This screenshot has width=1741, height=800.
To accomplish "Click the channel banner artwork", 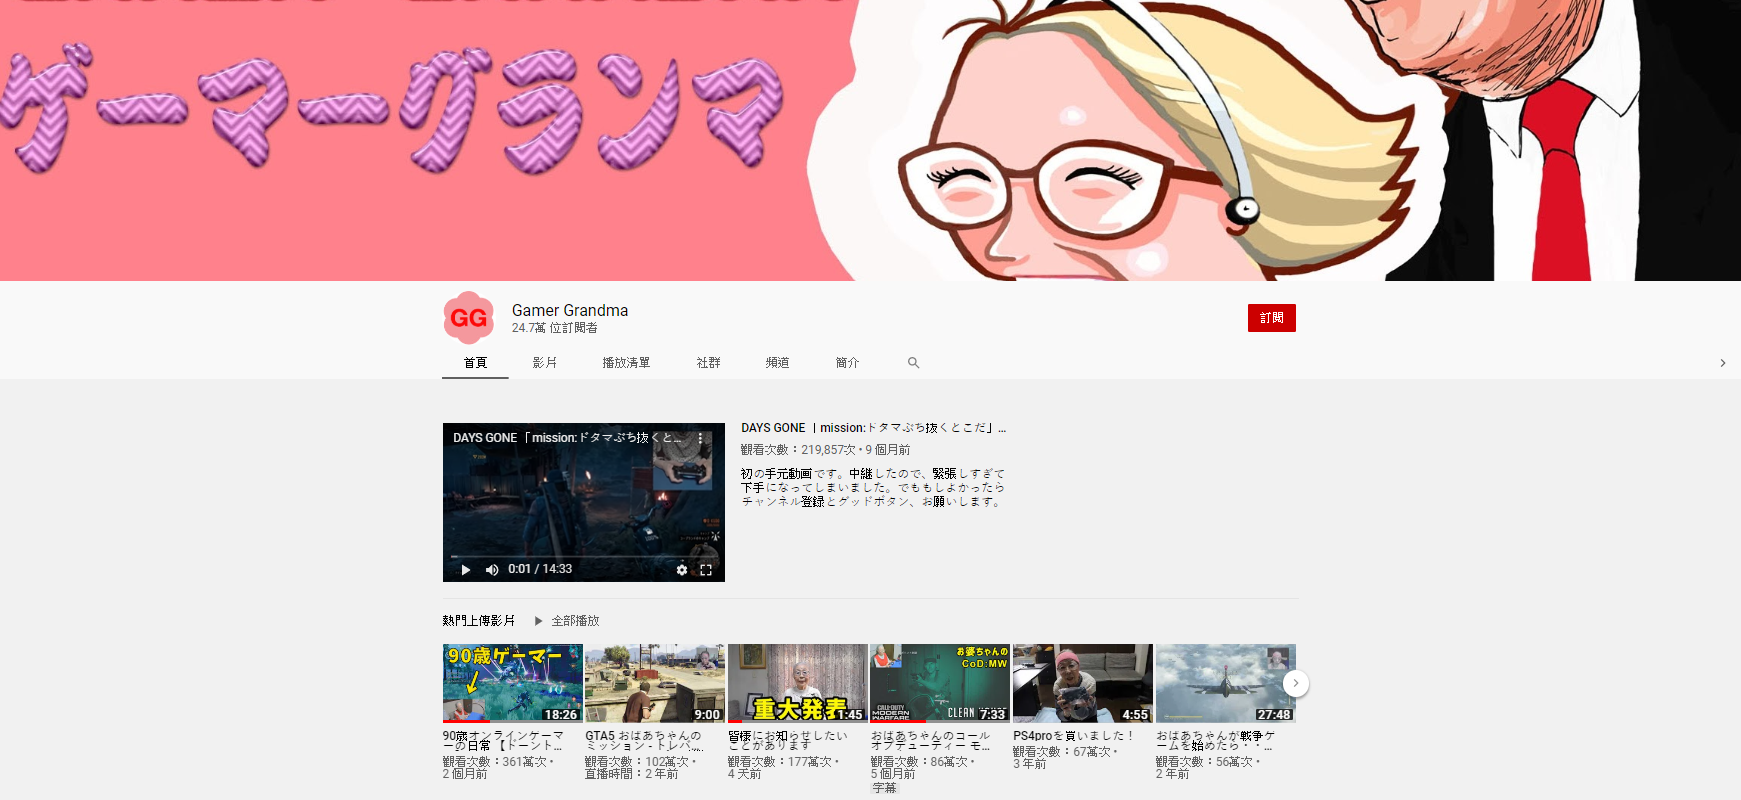I will tap(870, 140).
